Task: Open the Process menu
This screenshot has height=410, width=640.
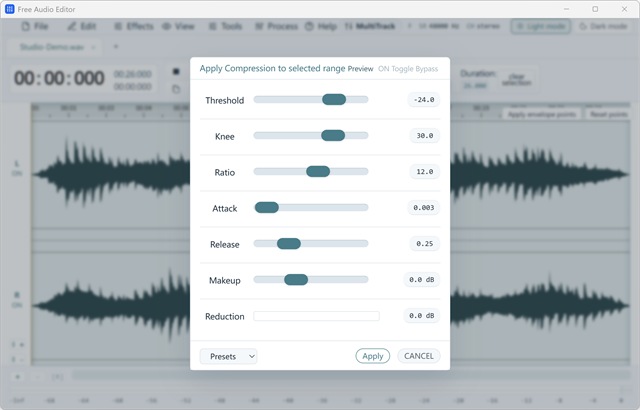Action: pyautogui.click(x=277, y=27)
